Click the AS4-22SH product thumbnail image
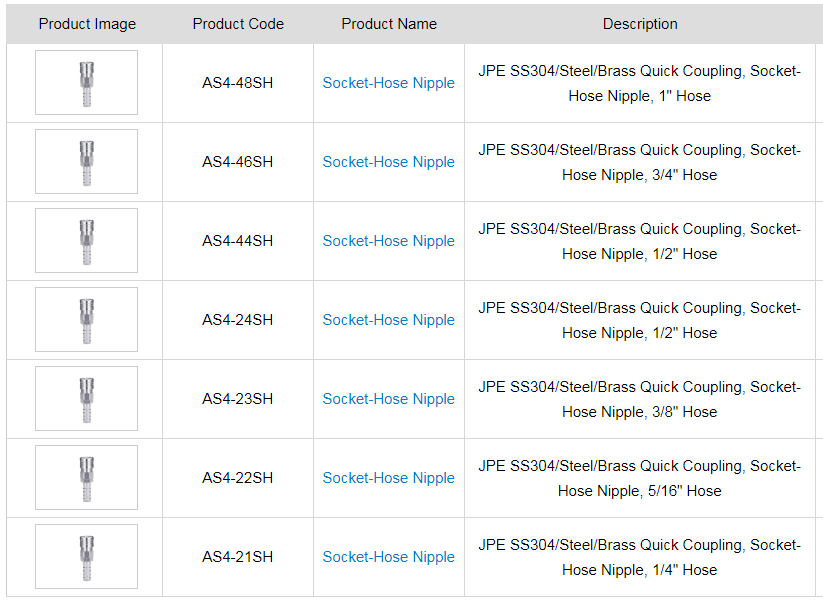 86,478
